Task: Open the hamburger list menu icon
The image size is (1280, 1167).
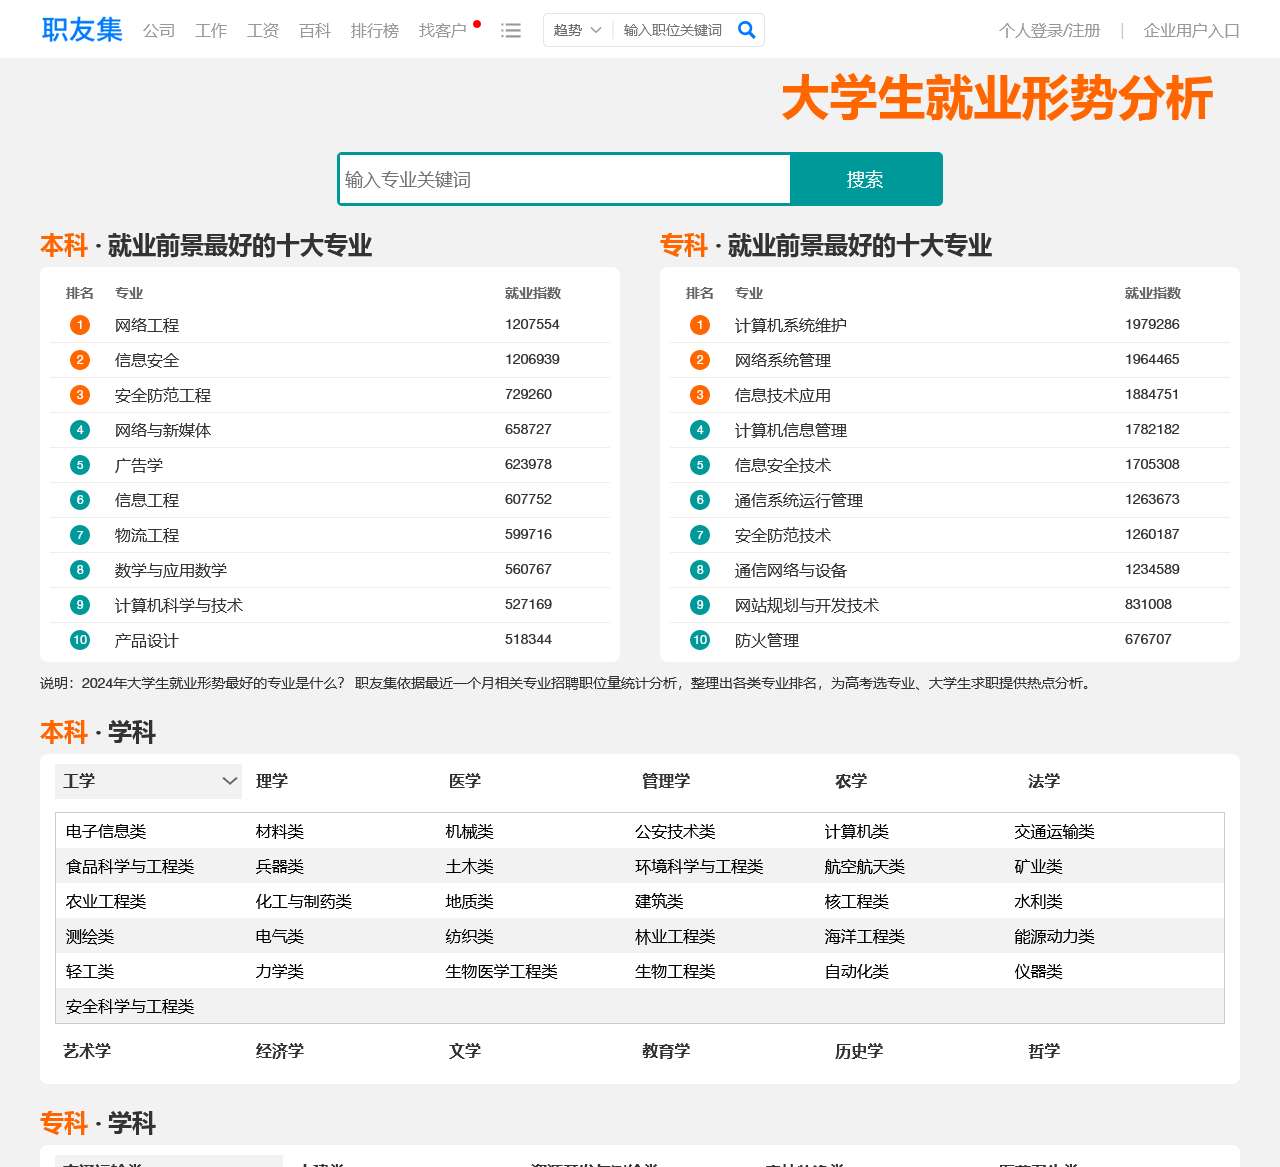Action: click(511, 31)
